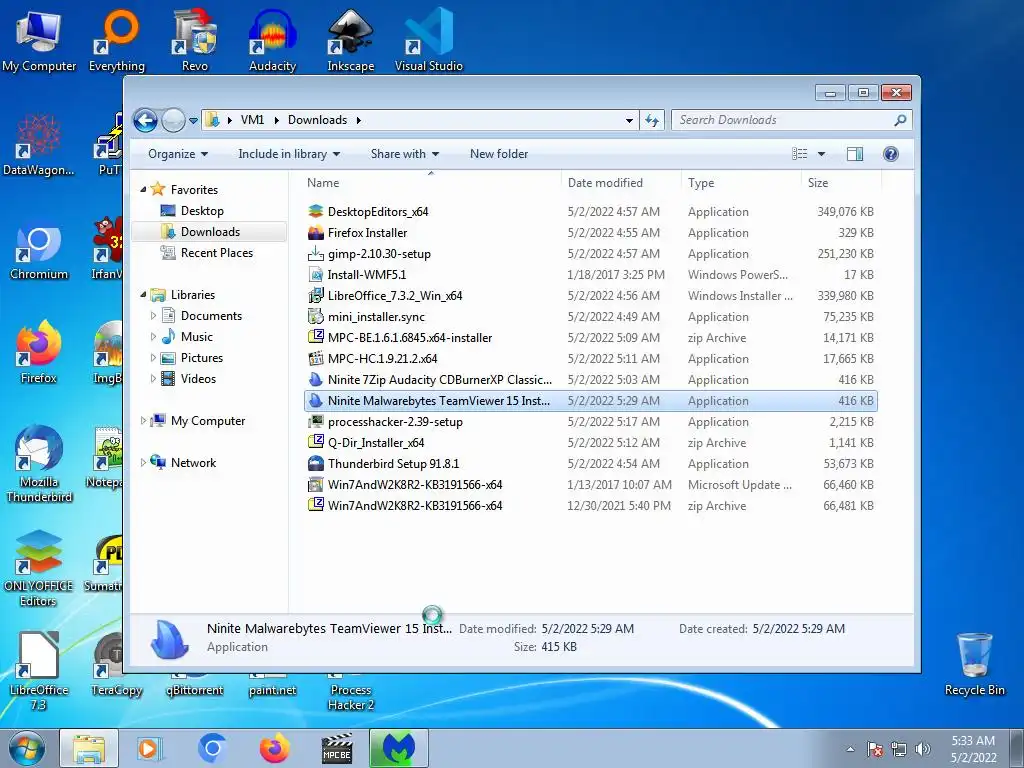
Task: Open the Process Hacker 2 desktop shortcut
Action: [x=351, y=696]
